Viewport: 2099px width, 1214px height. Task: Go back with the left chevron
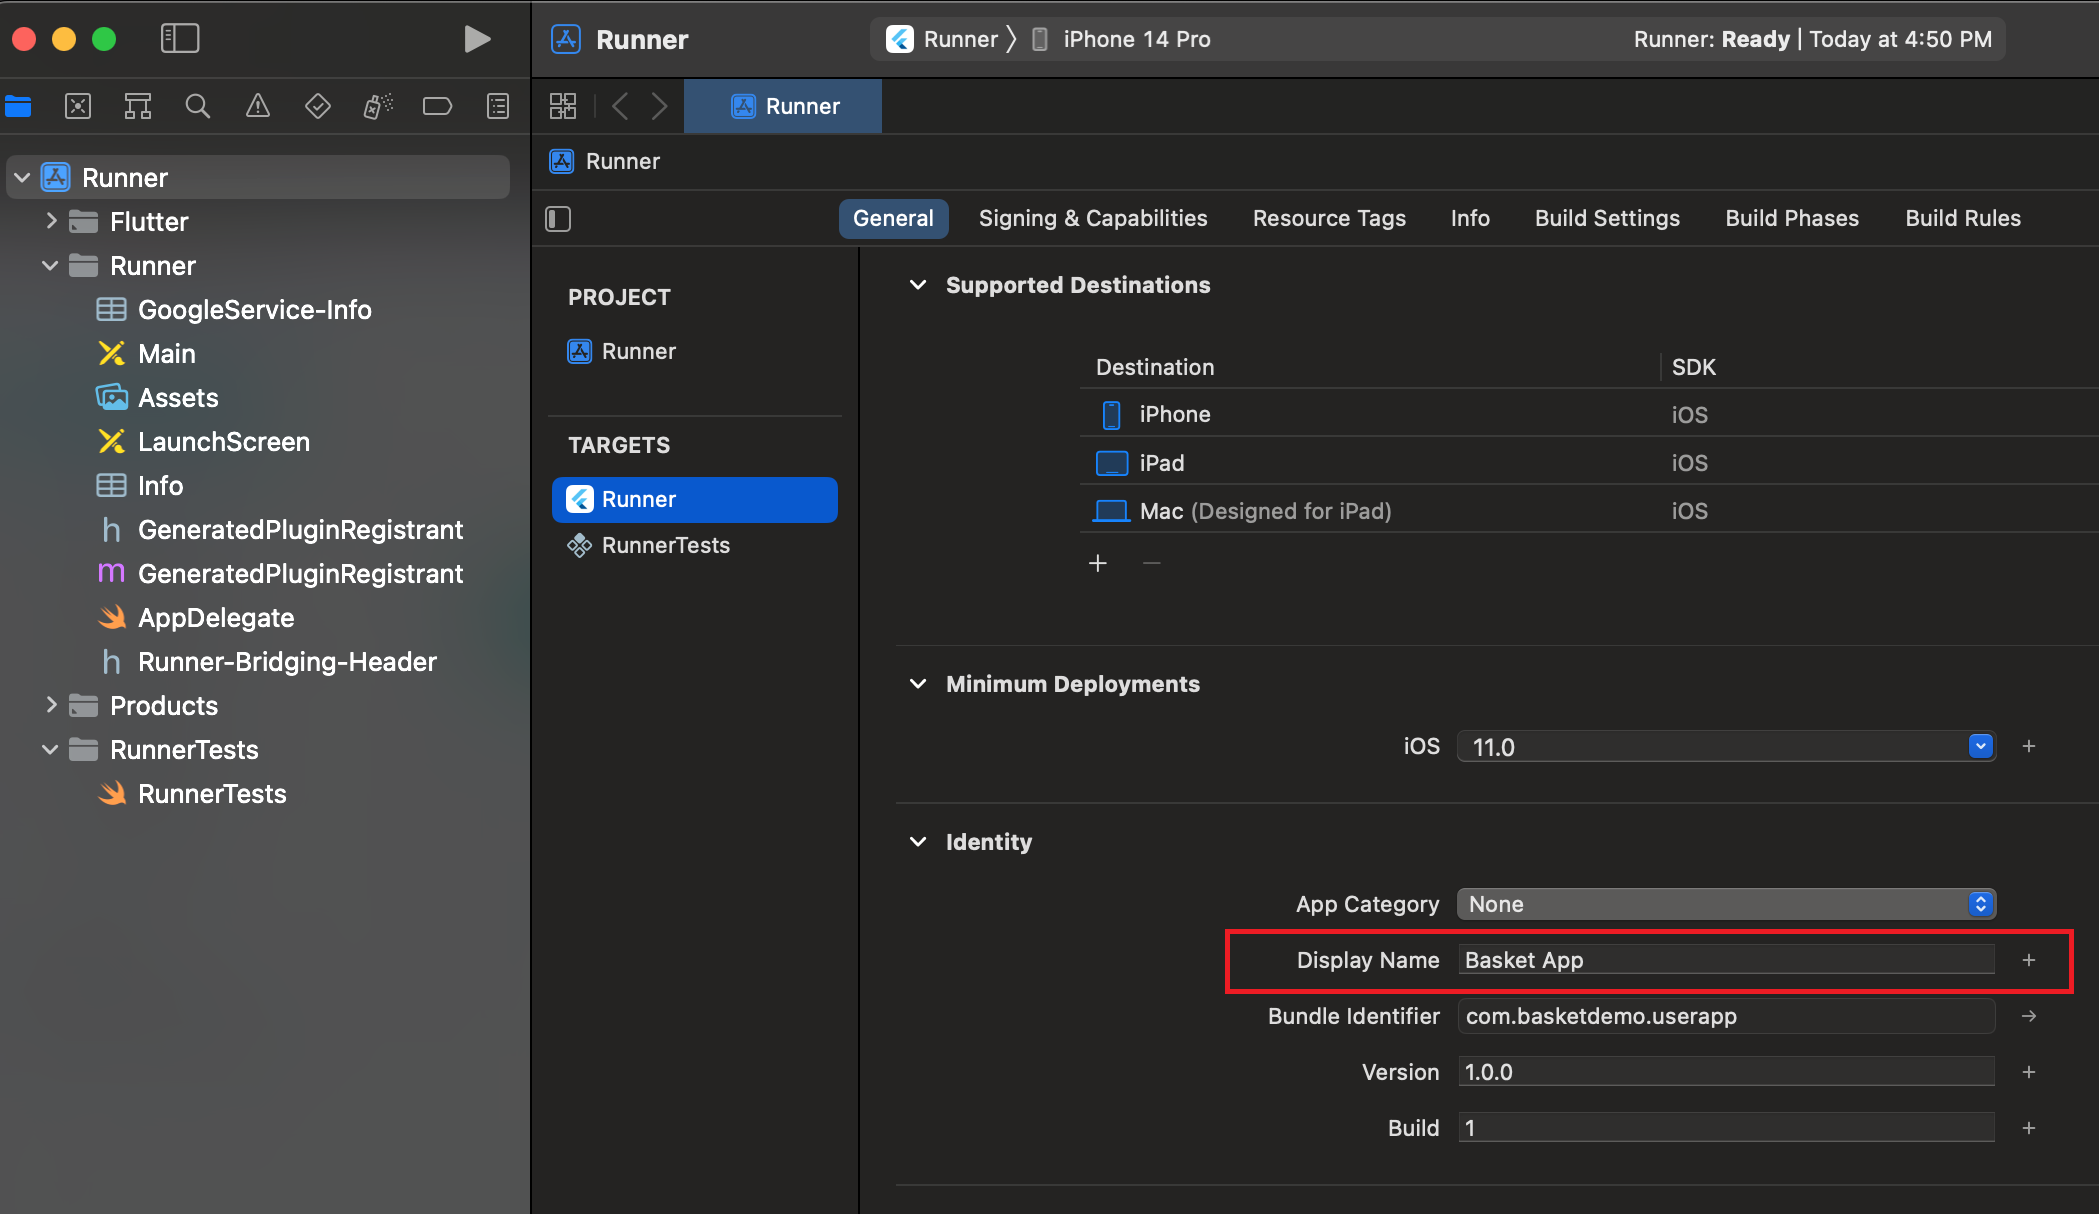click(x=620, y=106)
